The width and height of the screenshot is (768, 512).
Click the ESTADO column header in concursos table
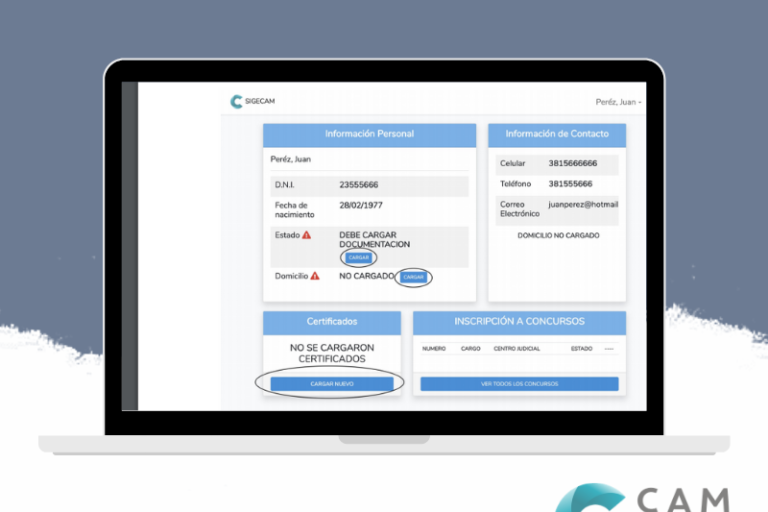[581, 349]
